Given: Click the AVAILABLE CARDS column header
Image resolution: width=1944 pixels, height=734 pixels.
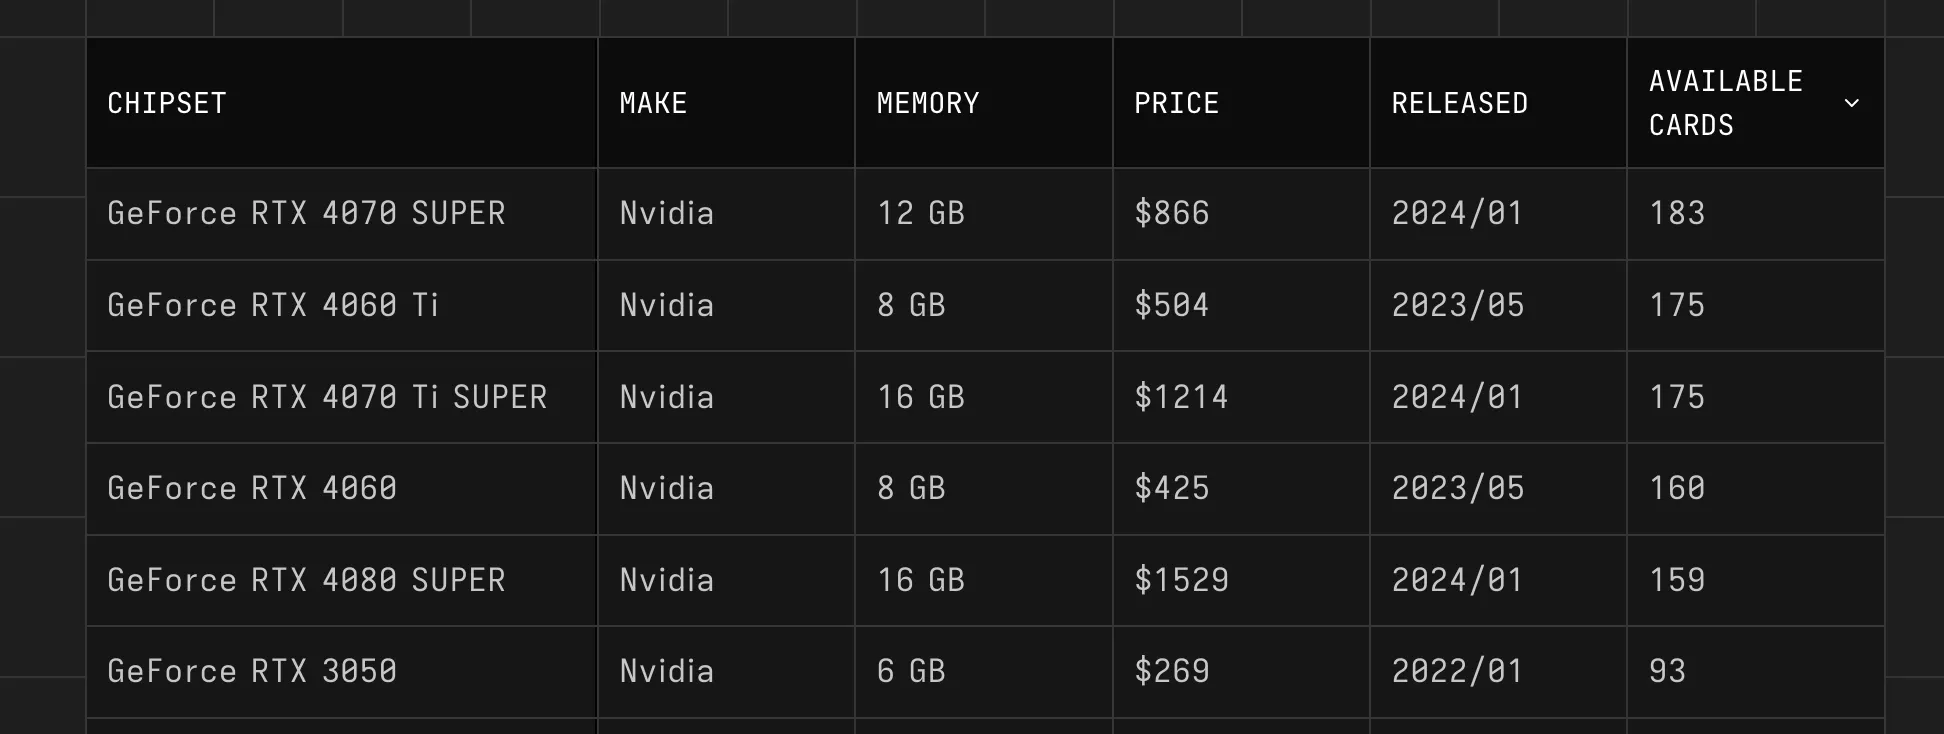Looking at the screenshot, I should pyautogui.click(x=1724, y=103).
